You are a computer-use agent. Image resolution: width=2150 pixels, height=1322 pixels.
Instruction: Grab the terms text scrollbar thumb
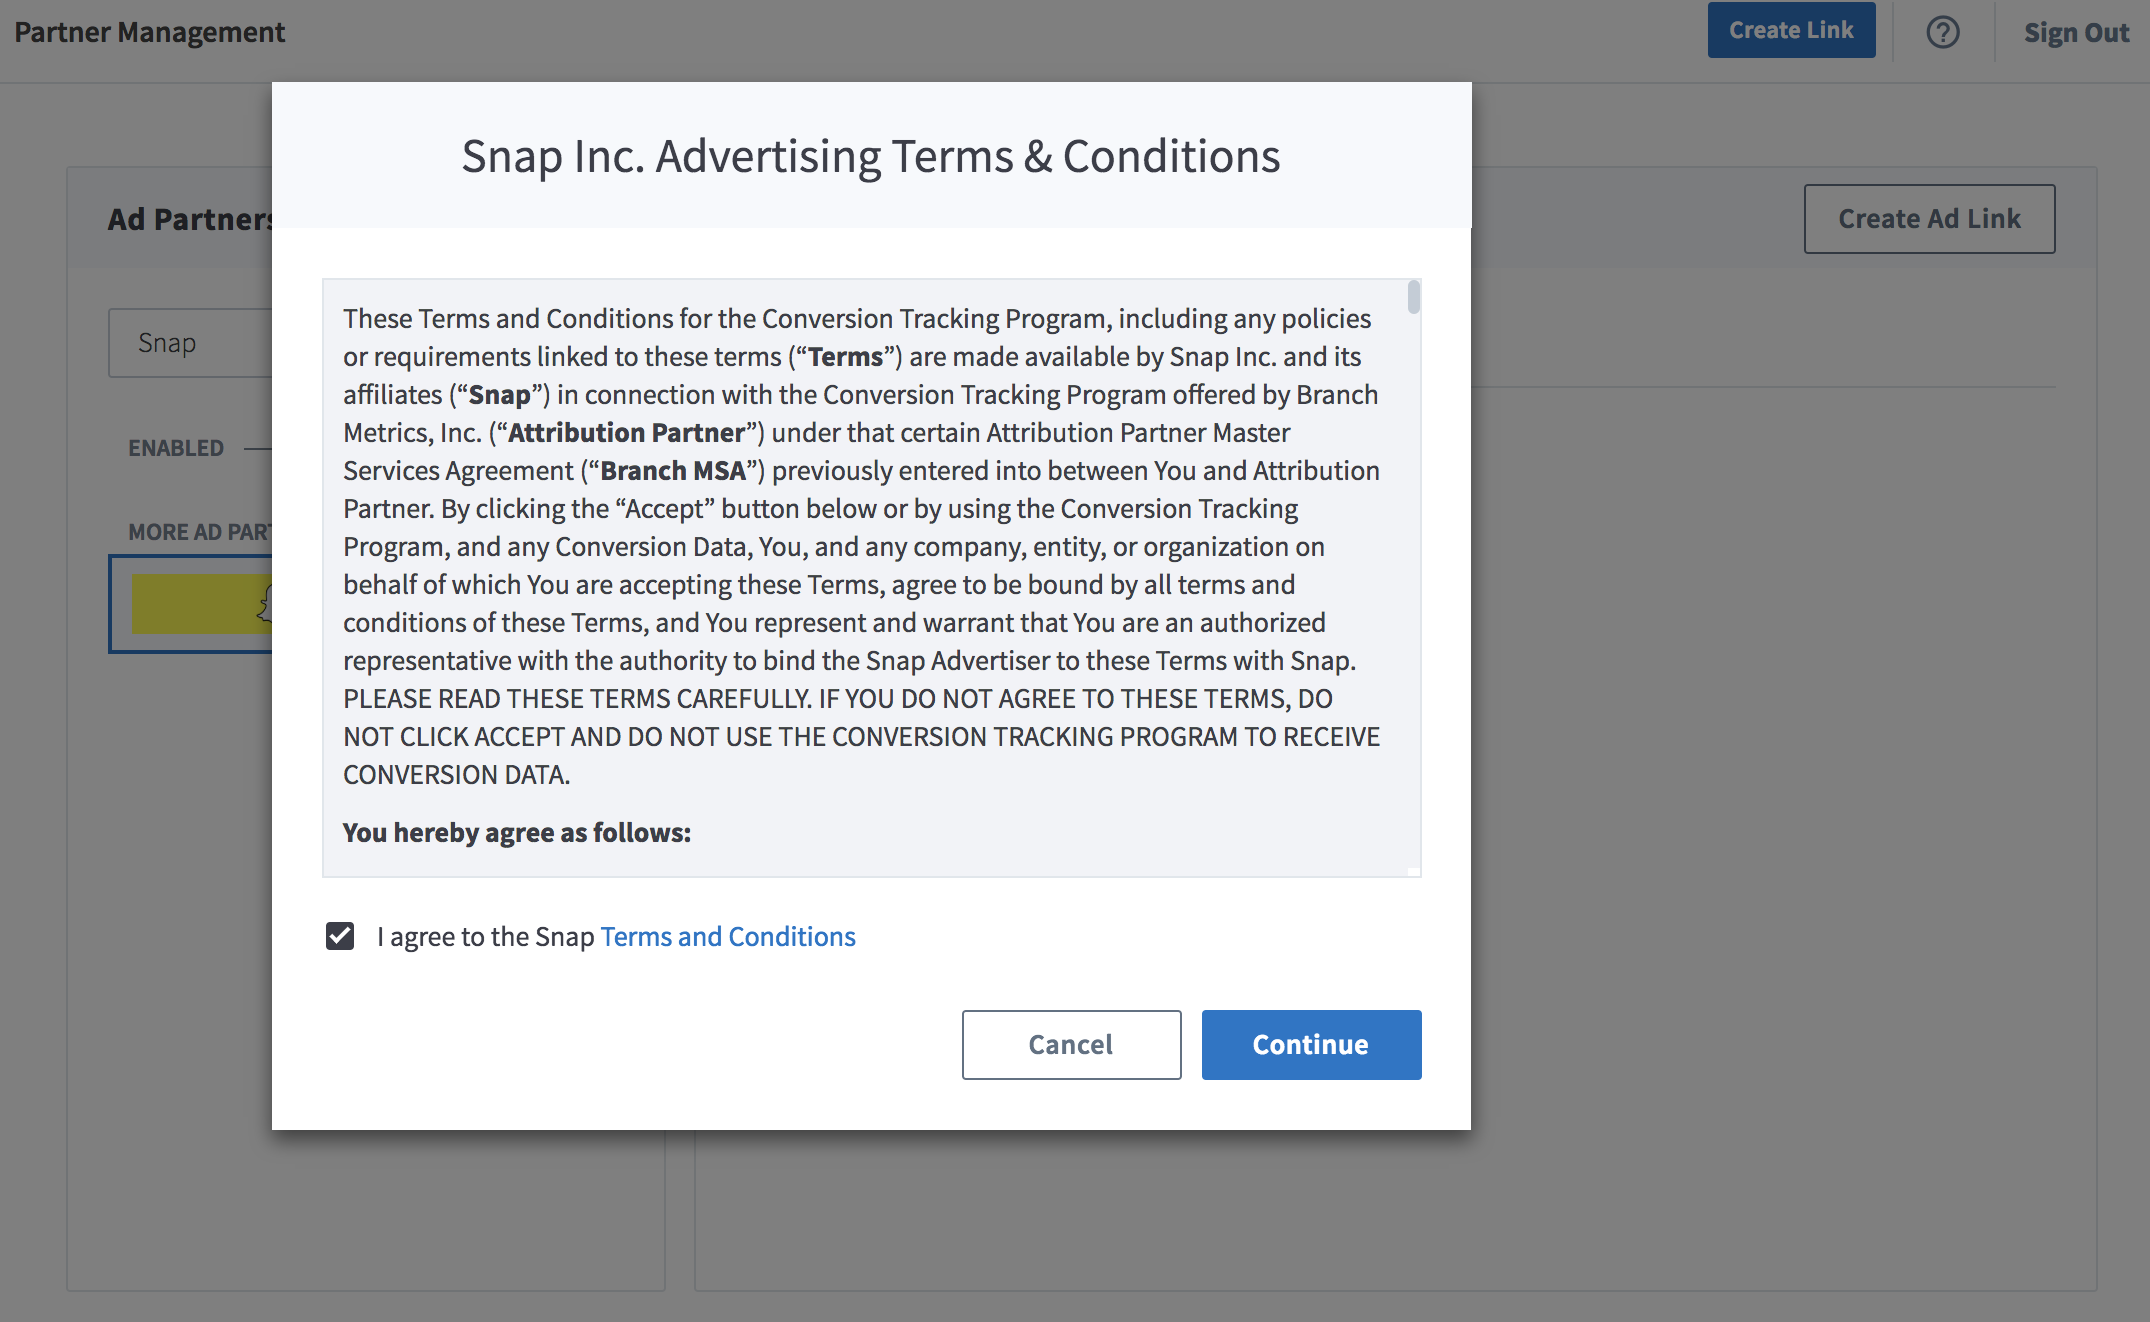click(x=1413, y=298)
